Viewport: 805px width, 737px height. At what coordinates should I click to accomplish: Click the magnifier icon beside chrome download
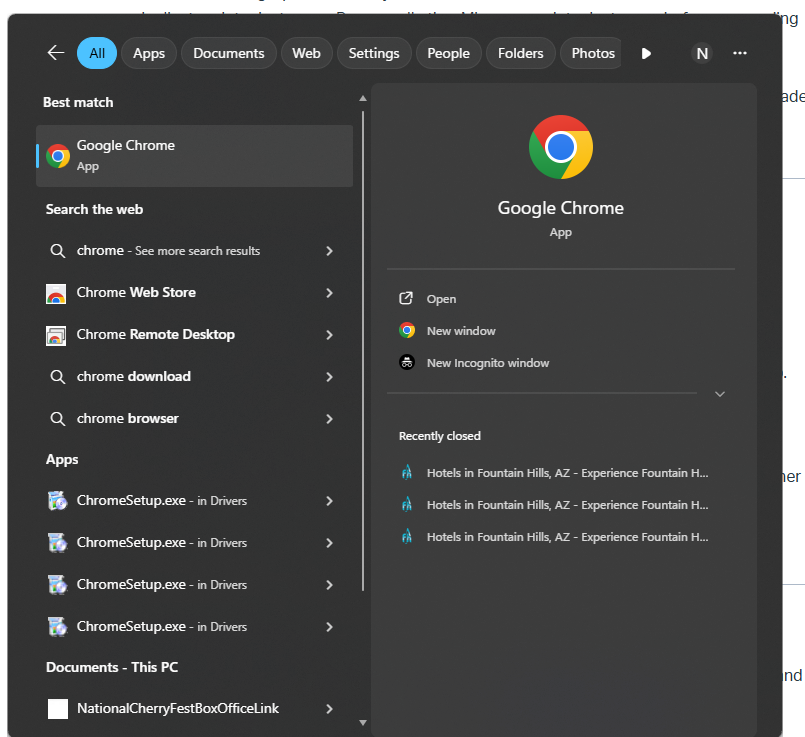coord(58,377)
